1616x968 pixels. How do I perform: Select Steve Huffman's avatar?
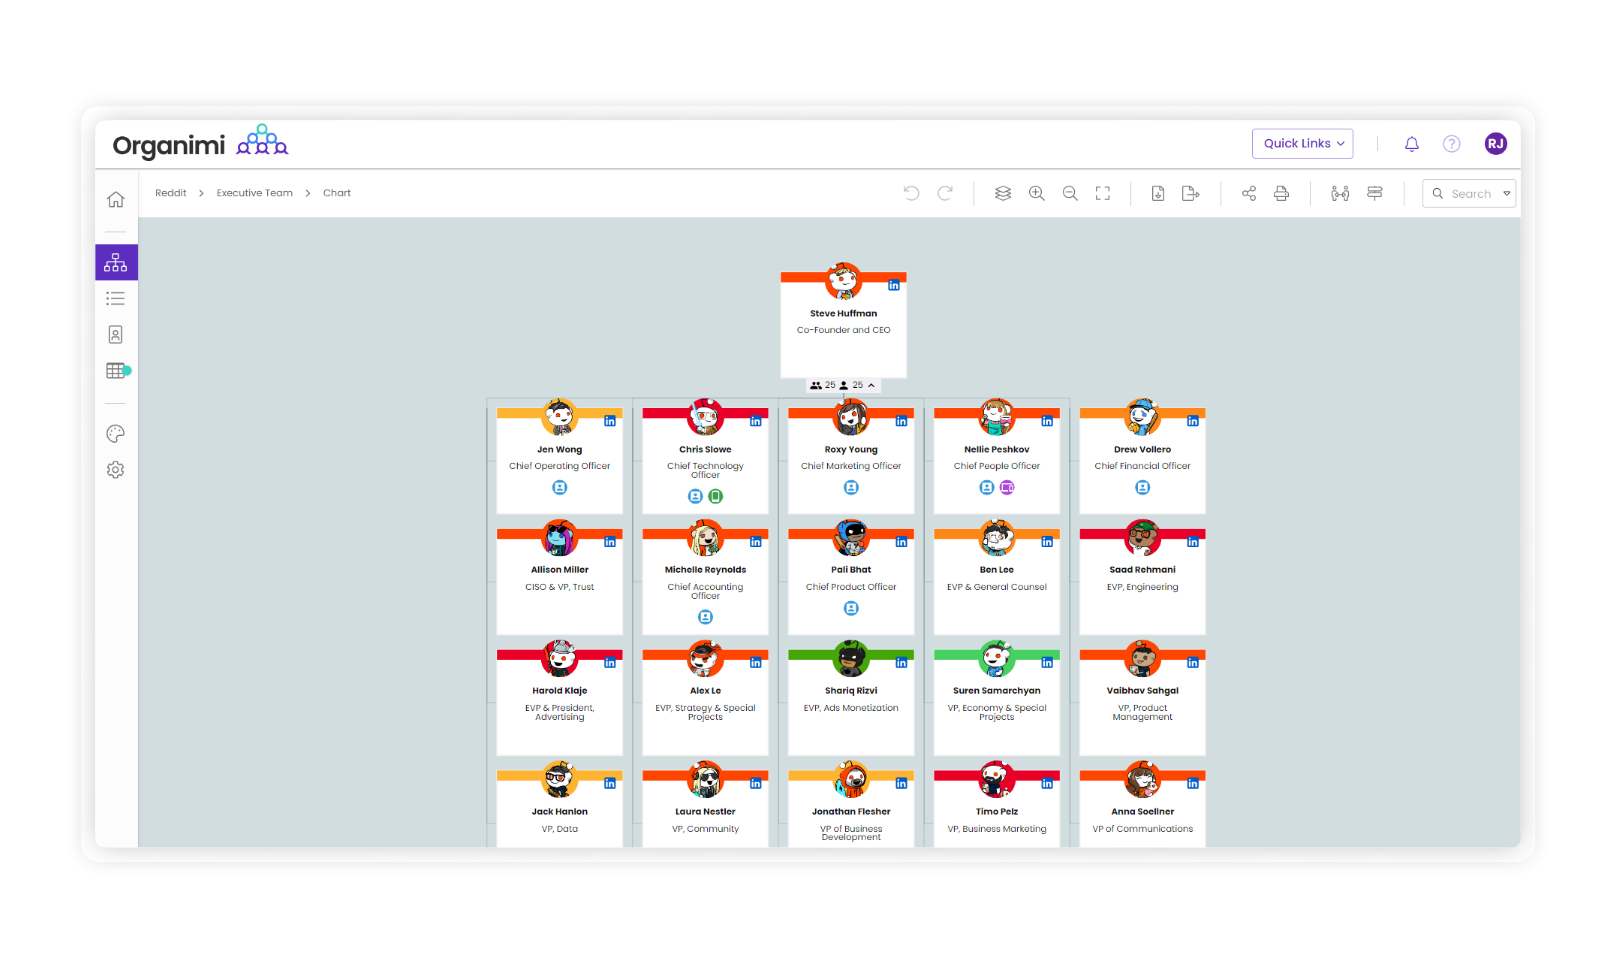click(844, 281)
